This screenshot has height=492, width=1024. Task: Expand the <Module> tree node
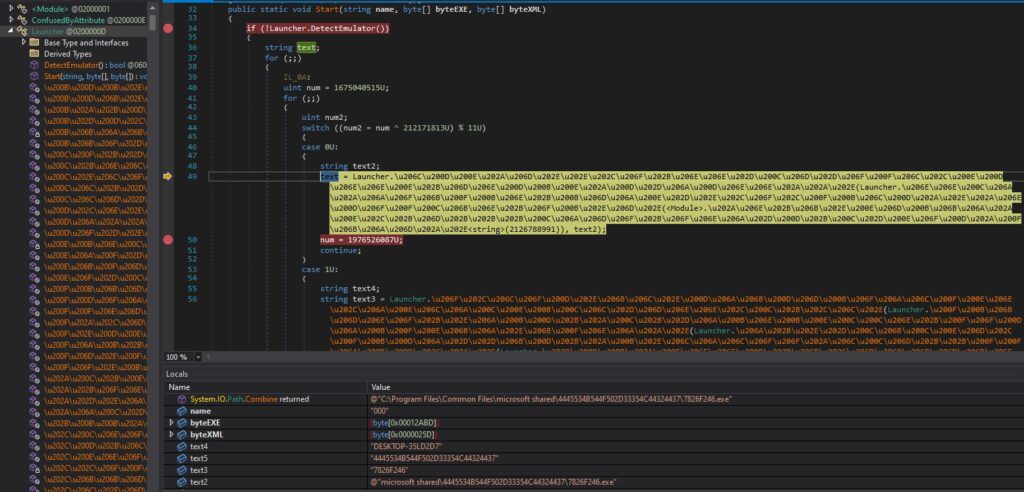click(11, 8)
